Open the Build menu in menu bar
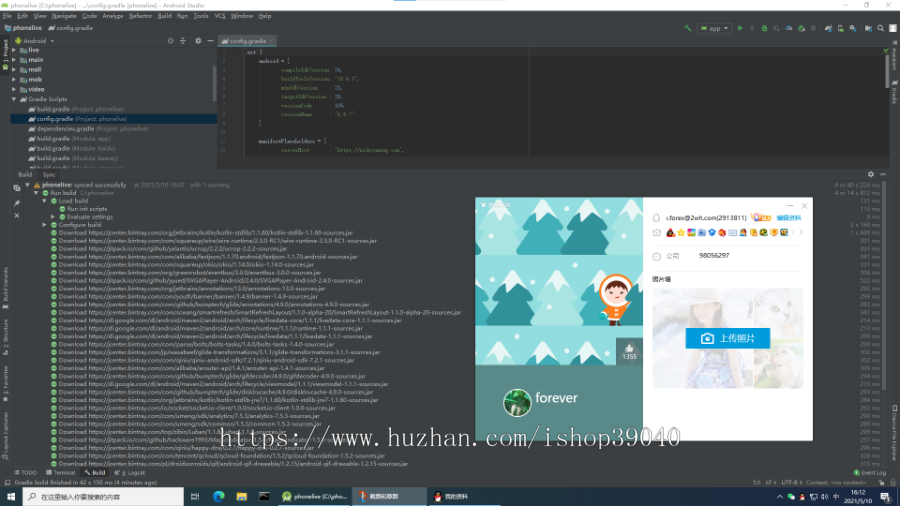The width and height of the screenshot is (900, 506). (x=164, y=16)
